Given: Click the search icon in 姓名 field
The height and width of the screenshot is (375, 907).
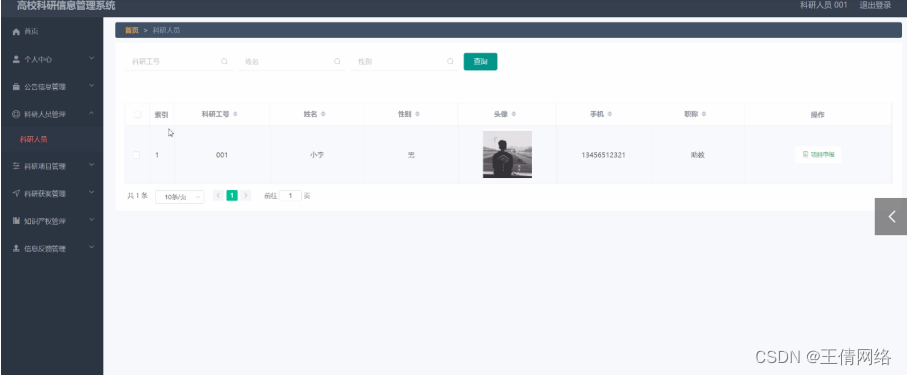Looking at the screenshot, I should [337, 61].
